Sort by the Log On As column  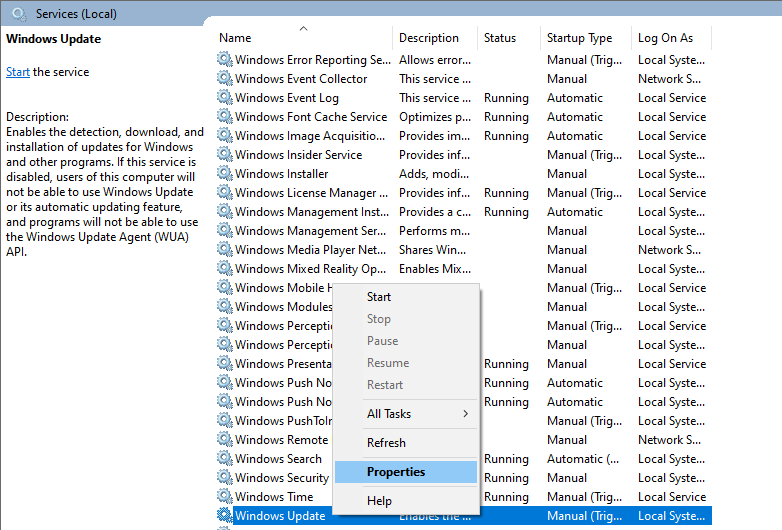tap(665, 38)
